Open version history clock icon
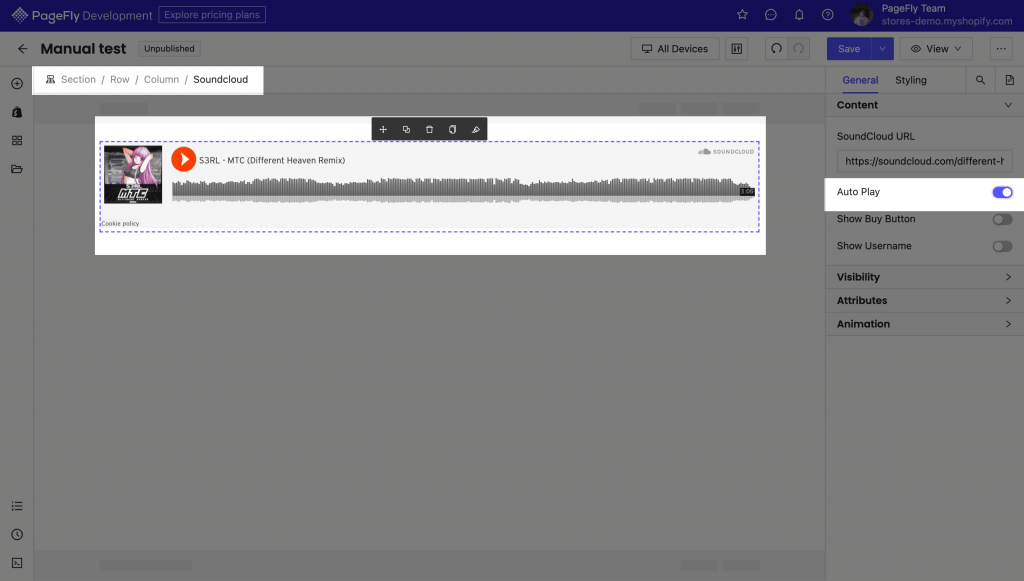The width and height of the screenshot is (1024, 581). point(17,535)
